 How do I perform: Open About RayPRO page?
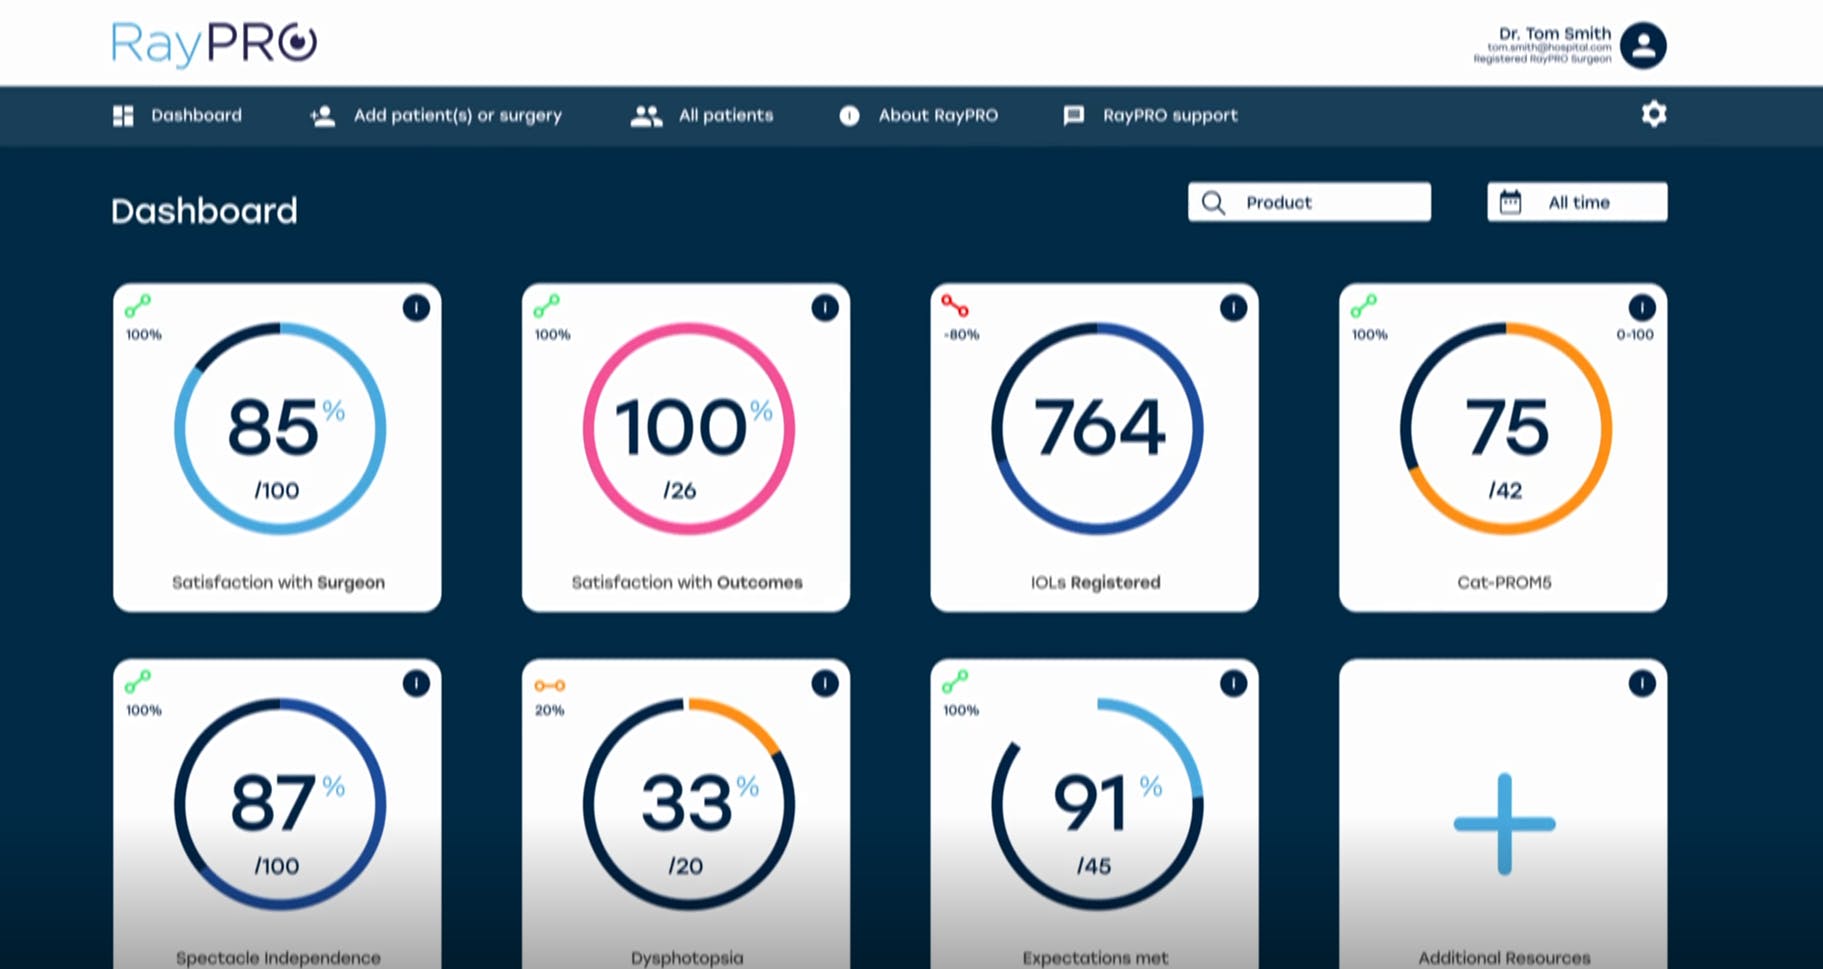[918, 115]
